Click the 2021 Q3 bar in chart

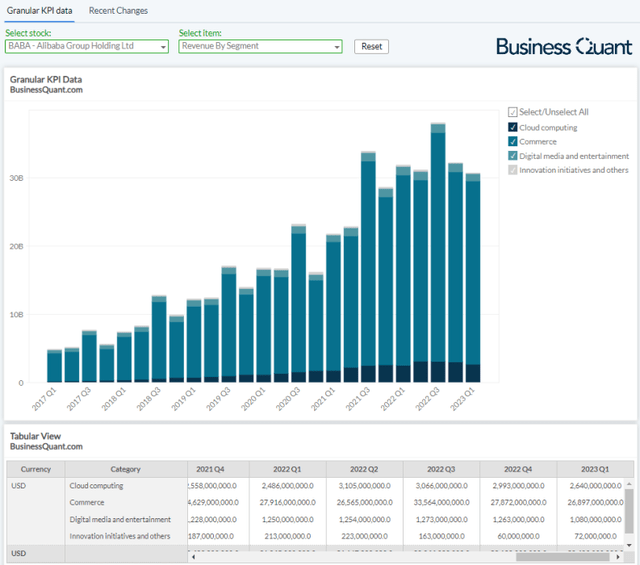(x=368, y=267)
